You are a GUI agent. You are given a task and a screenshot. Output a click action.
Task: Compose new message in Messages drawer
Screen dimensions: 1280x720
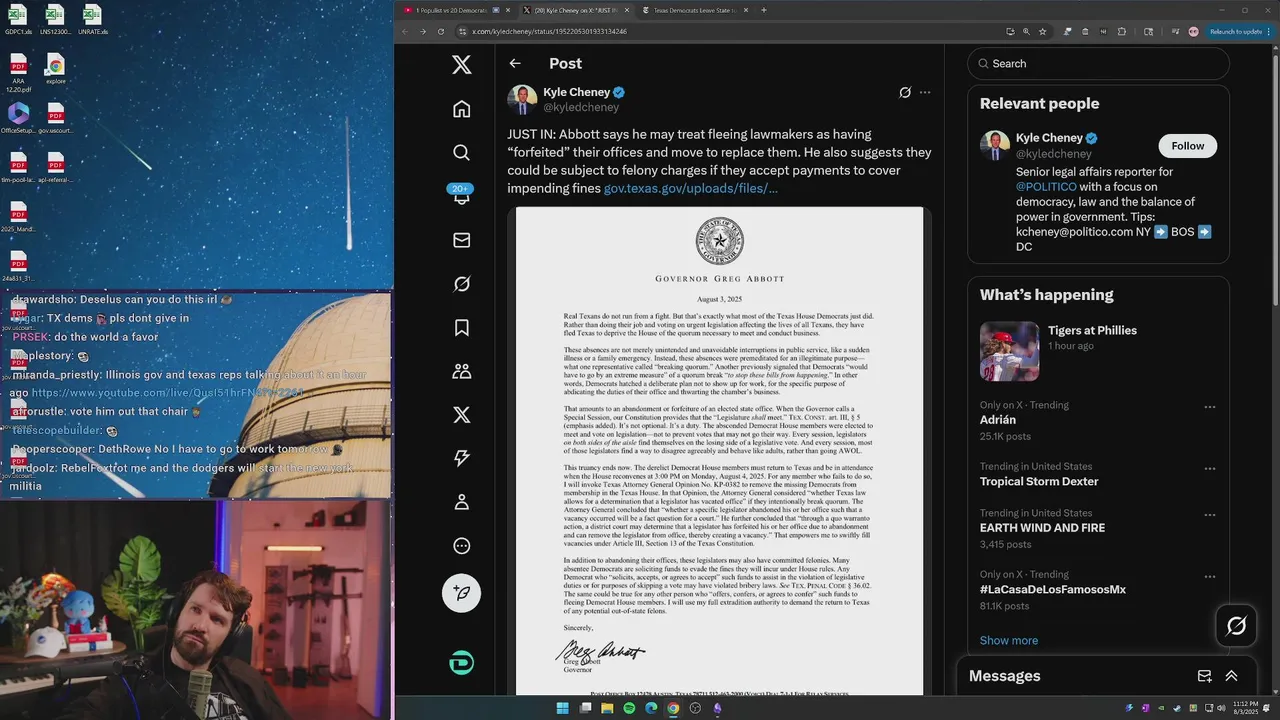1205,676
